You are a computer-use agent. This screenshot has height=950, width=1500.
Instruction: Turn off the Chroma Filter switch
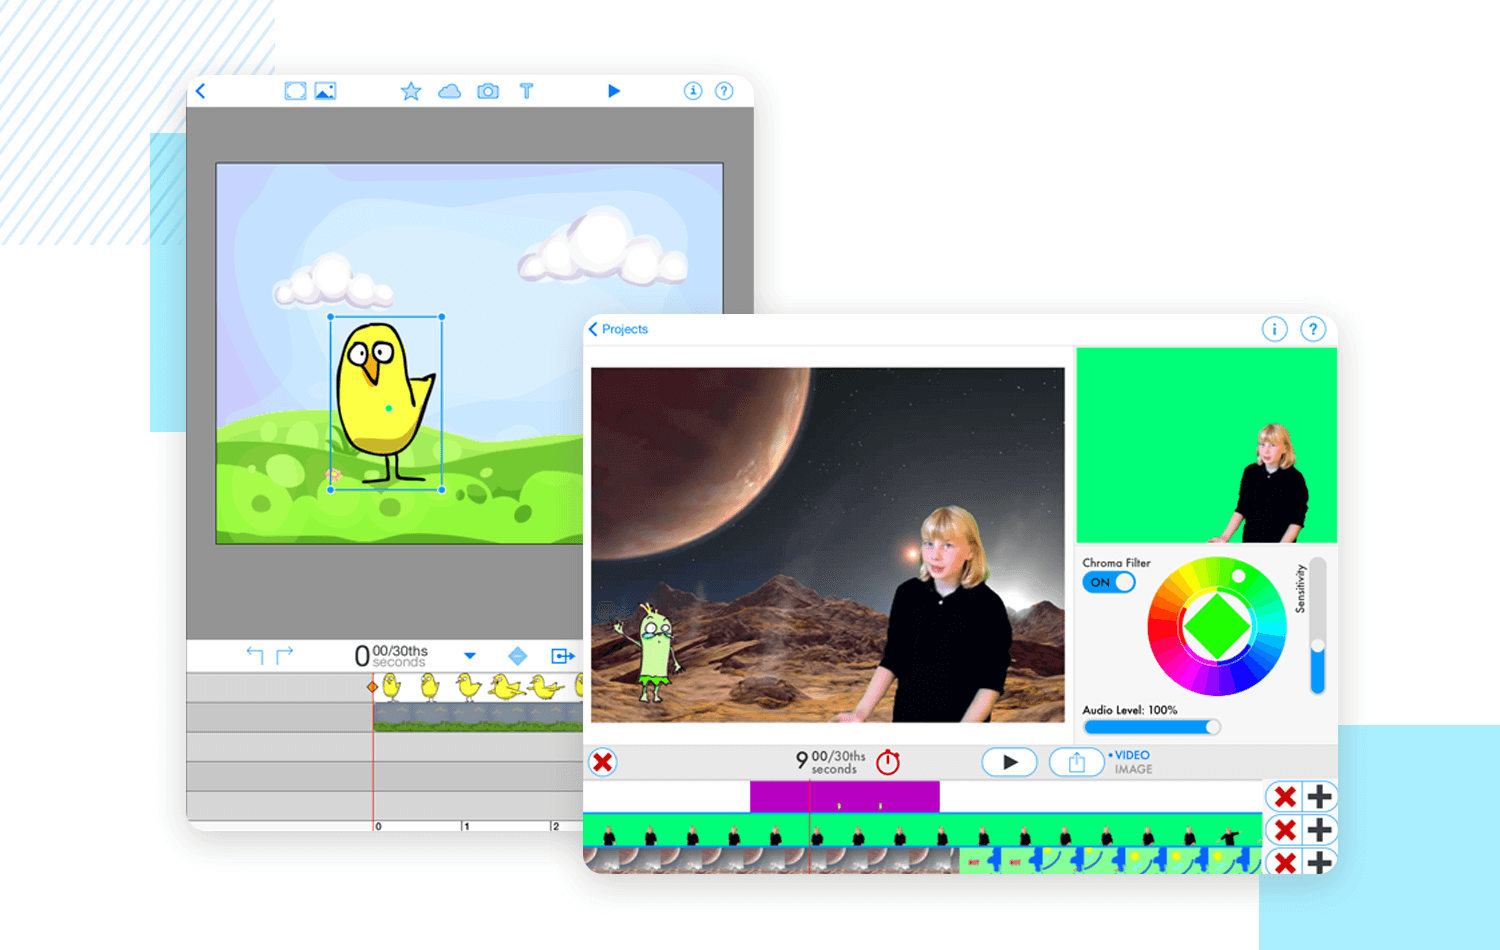1109,582
